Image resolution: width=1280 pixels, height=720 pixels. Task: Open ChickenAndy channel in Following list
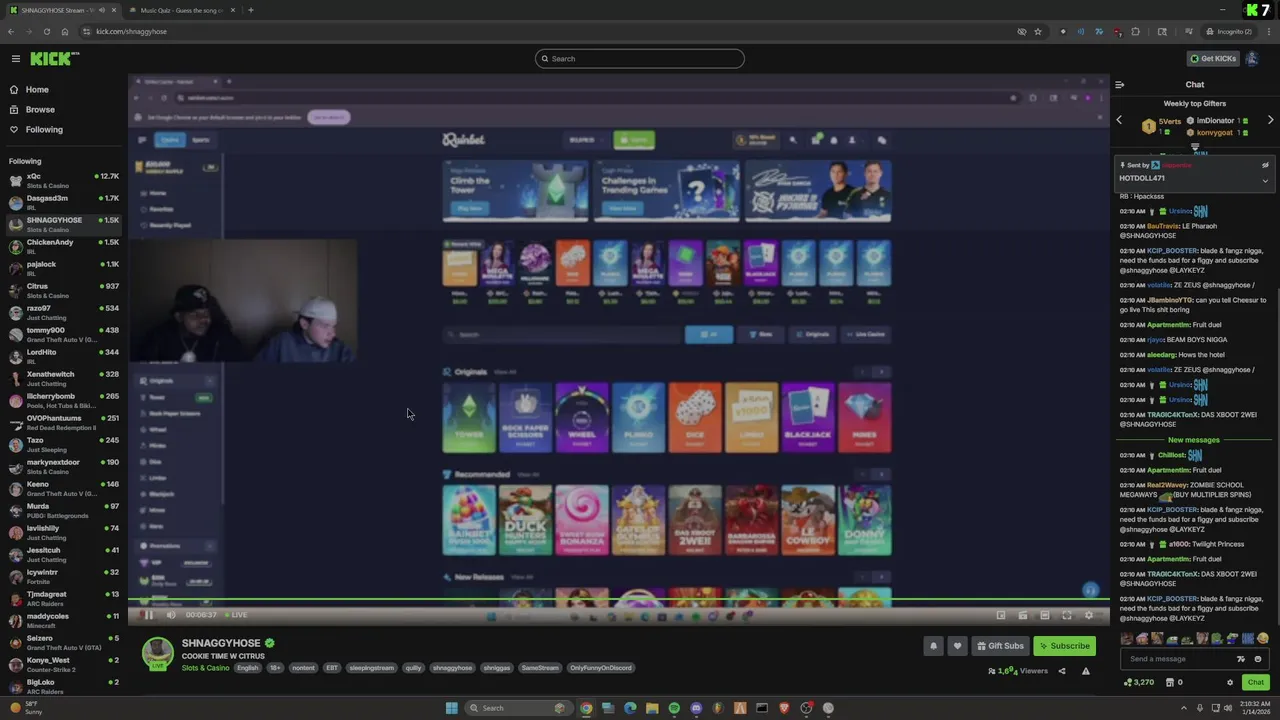(x=62, y=246)
